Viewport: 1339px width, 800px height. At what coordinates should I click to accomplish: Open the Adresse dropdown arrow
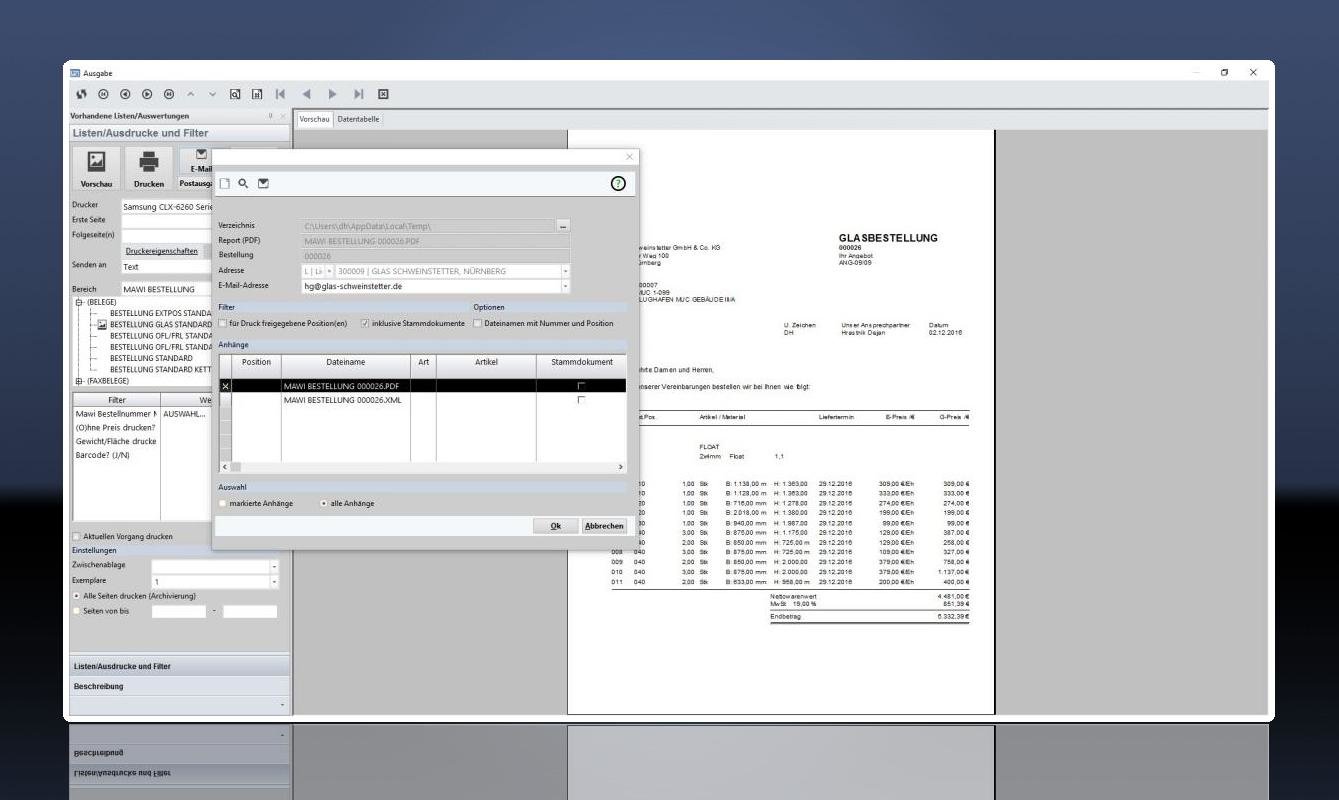(x=565, y=271)
